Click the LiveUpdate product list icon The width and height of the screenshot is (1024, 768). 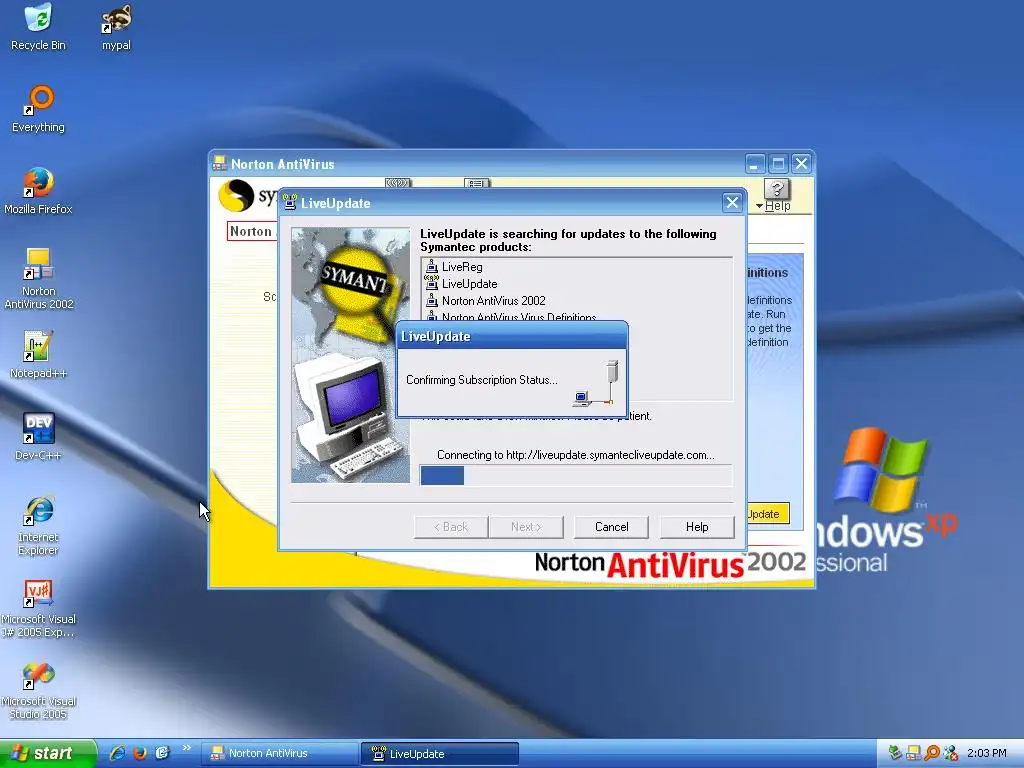(431, 283)
